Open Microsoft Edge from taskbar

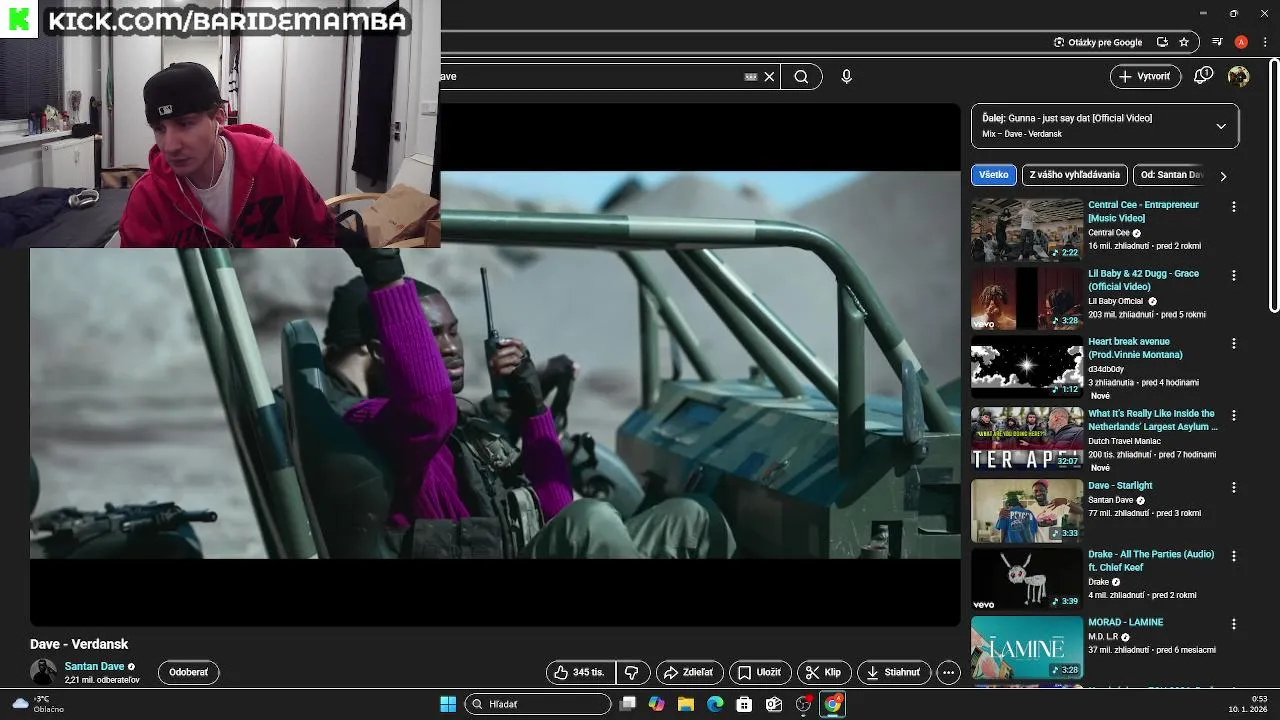click(715, 704)
